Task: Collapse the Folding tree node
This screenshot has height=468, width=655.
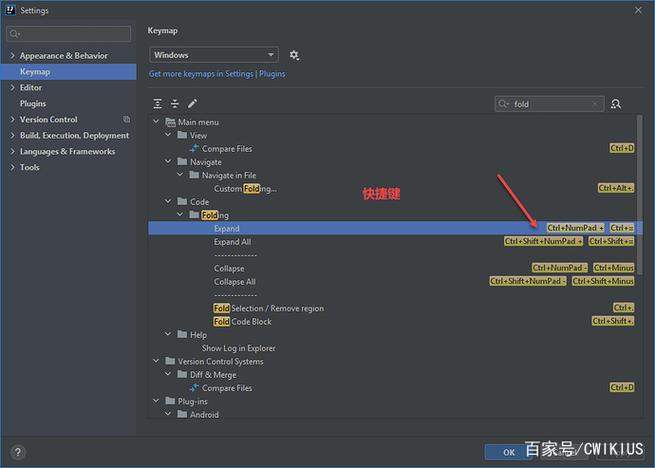Action: pos(180,215)
